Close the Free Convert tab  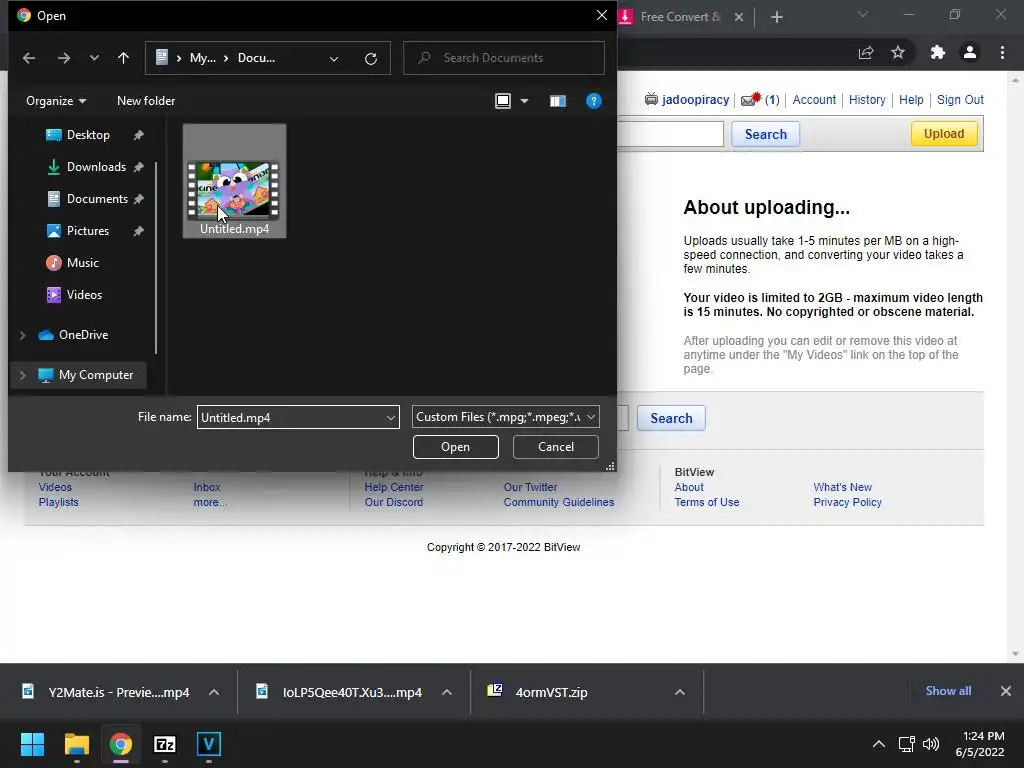click(739, 17)
